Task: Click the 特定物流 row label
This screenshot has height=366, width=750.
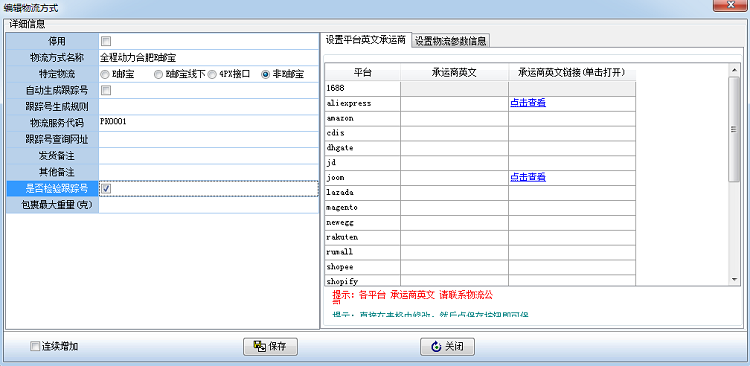Action: coord(52,74)
